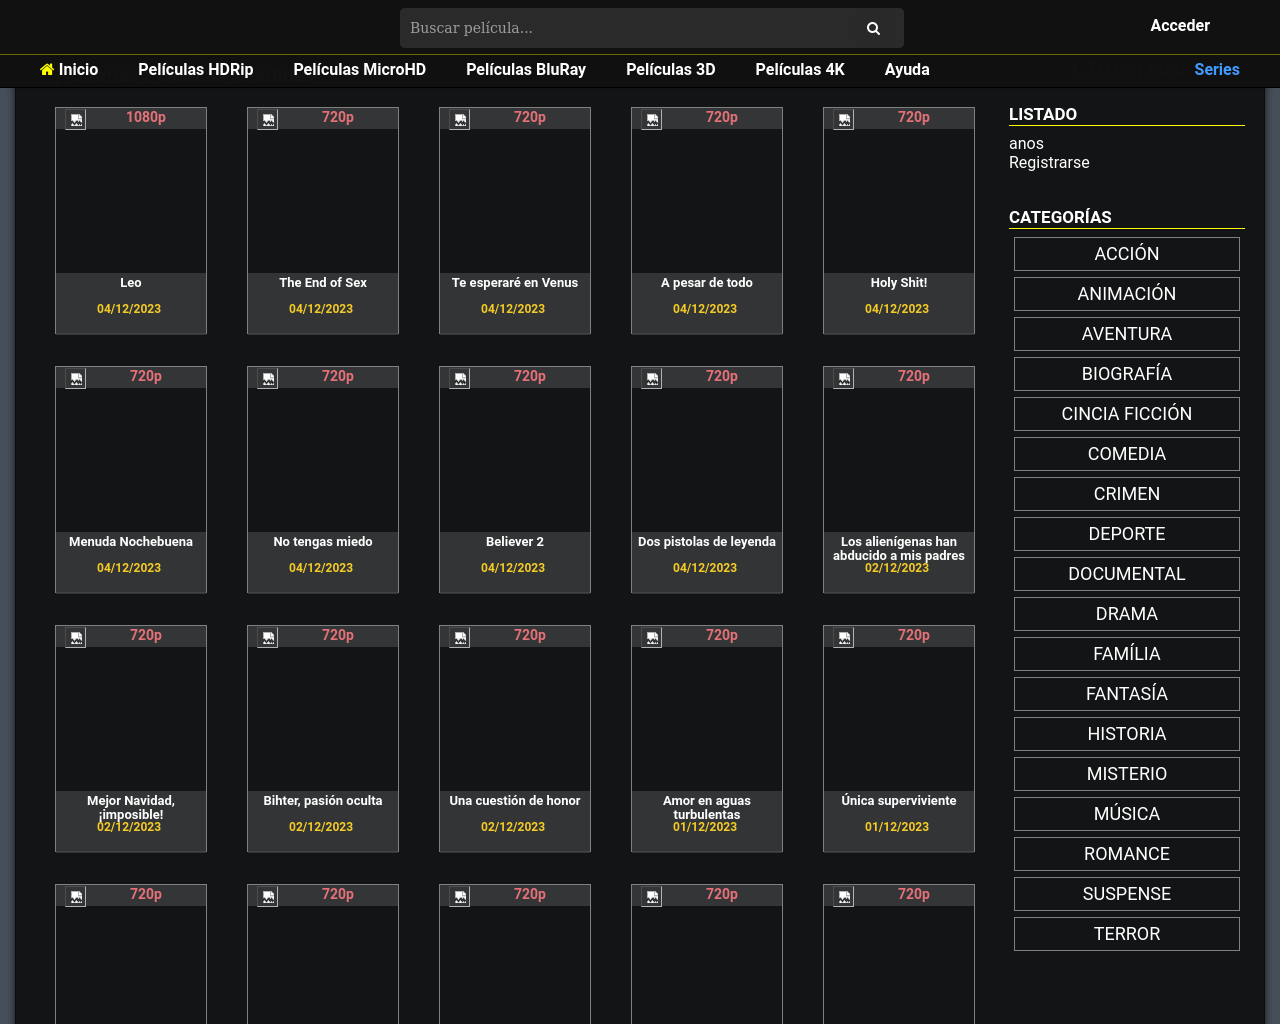The image size is (1280, 1024).
Task: Open Una cuestión de honor title
Action: tap(515, 801)
